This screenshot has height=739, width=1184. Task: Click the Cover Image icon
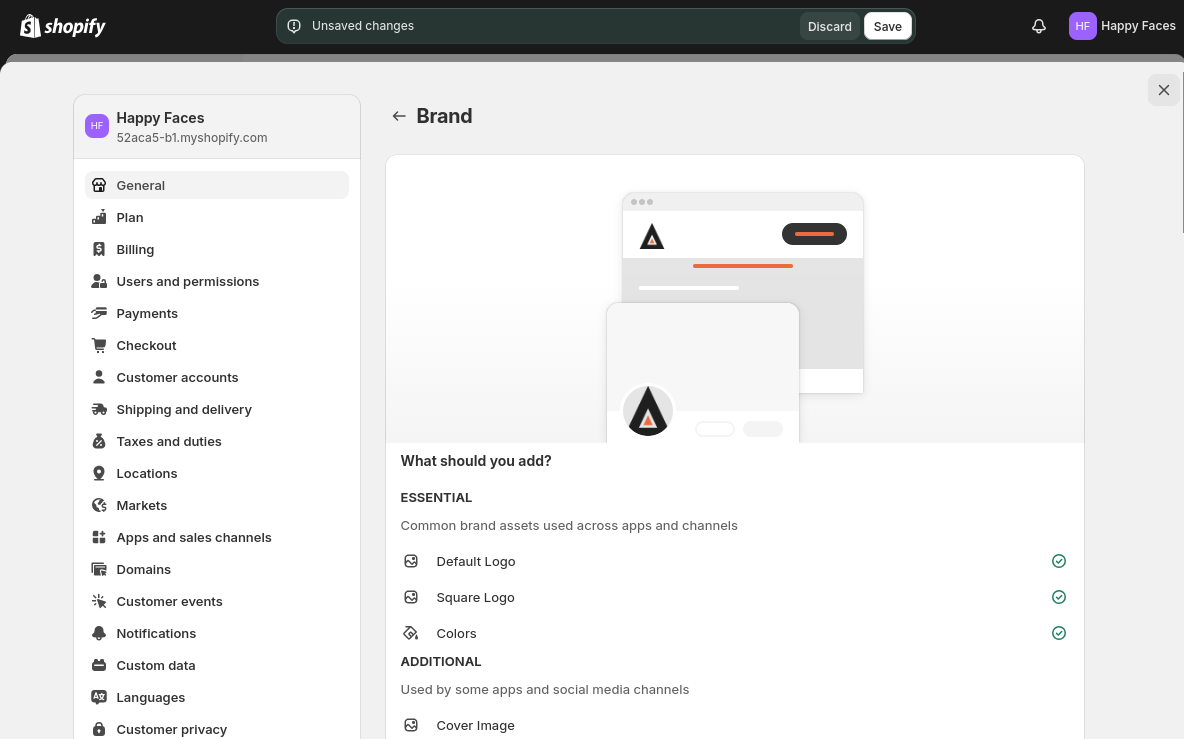tap(411, 725)
